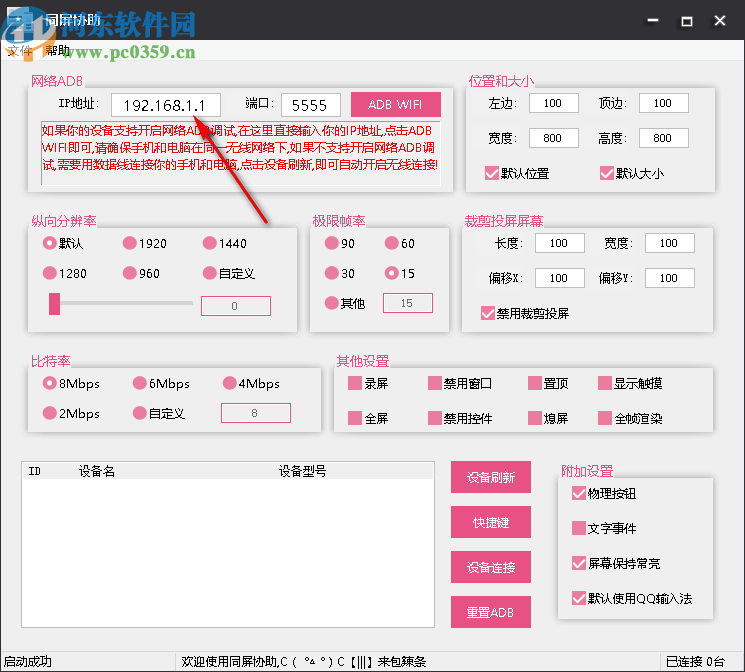The height and width of the screenshot is (672, 745).
Task: Click the 设备刷新 button
Action: [x=490, y=478]
